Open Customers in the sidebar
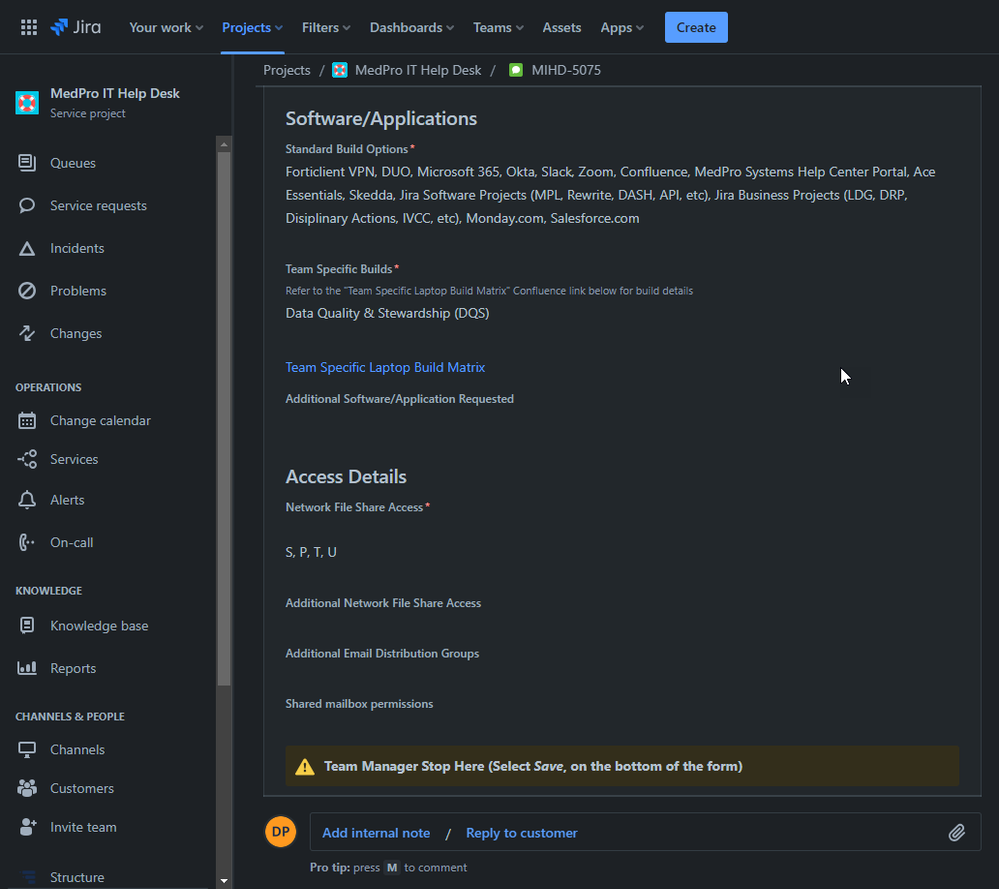999x889 pixels. (x=82, y=788)
